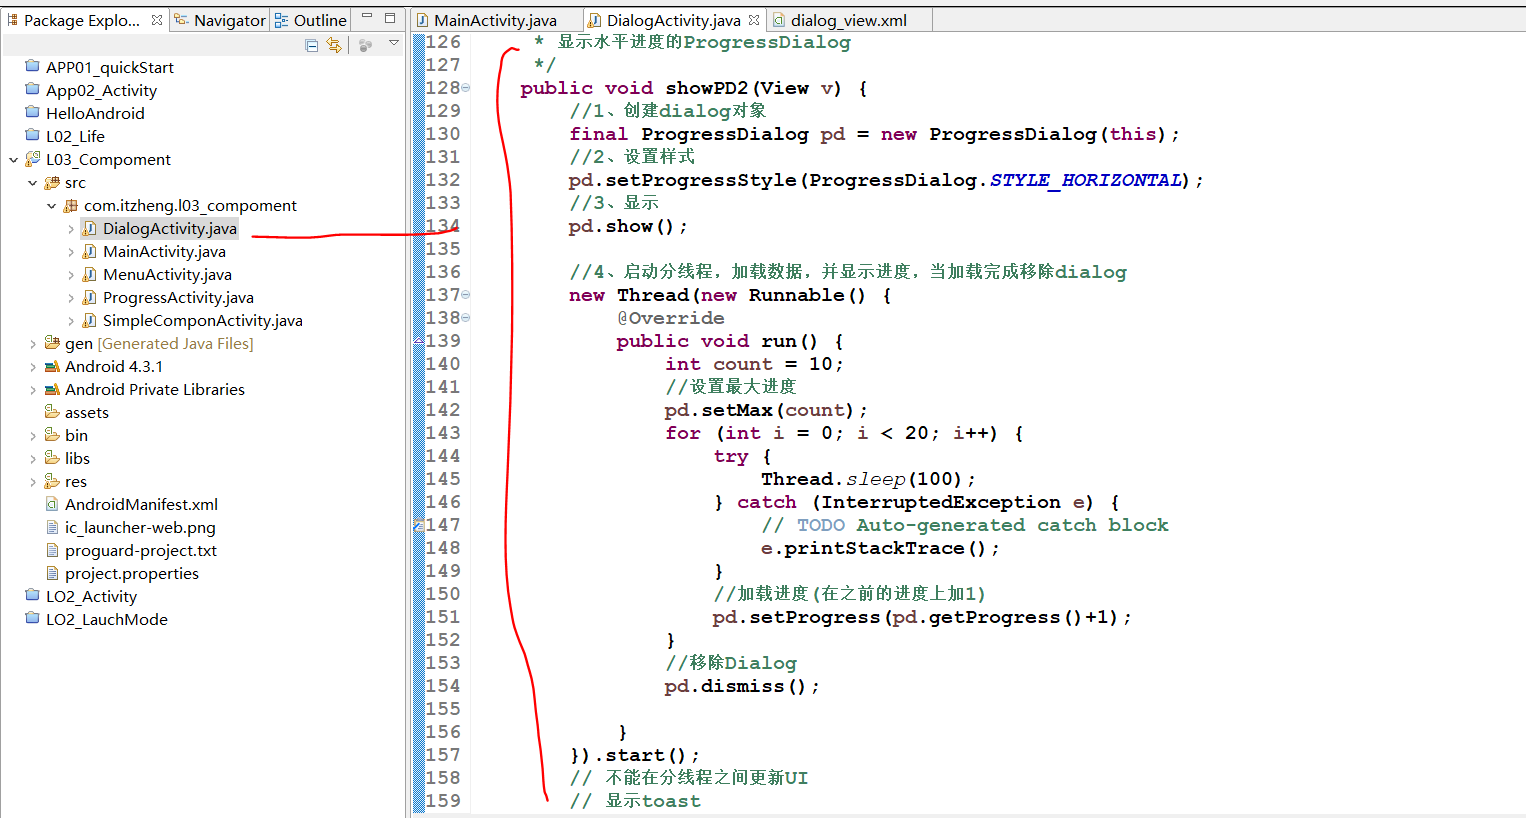Click the AndroidManifest.xml file icon
Image resolution: width=1526 pixels, height=818 pixels.
(x=52, y=504)
